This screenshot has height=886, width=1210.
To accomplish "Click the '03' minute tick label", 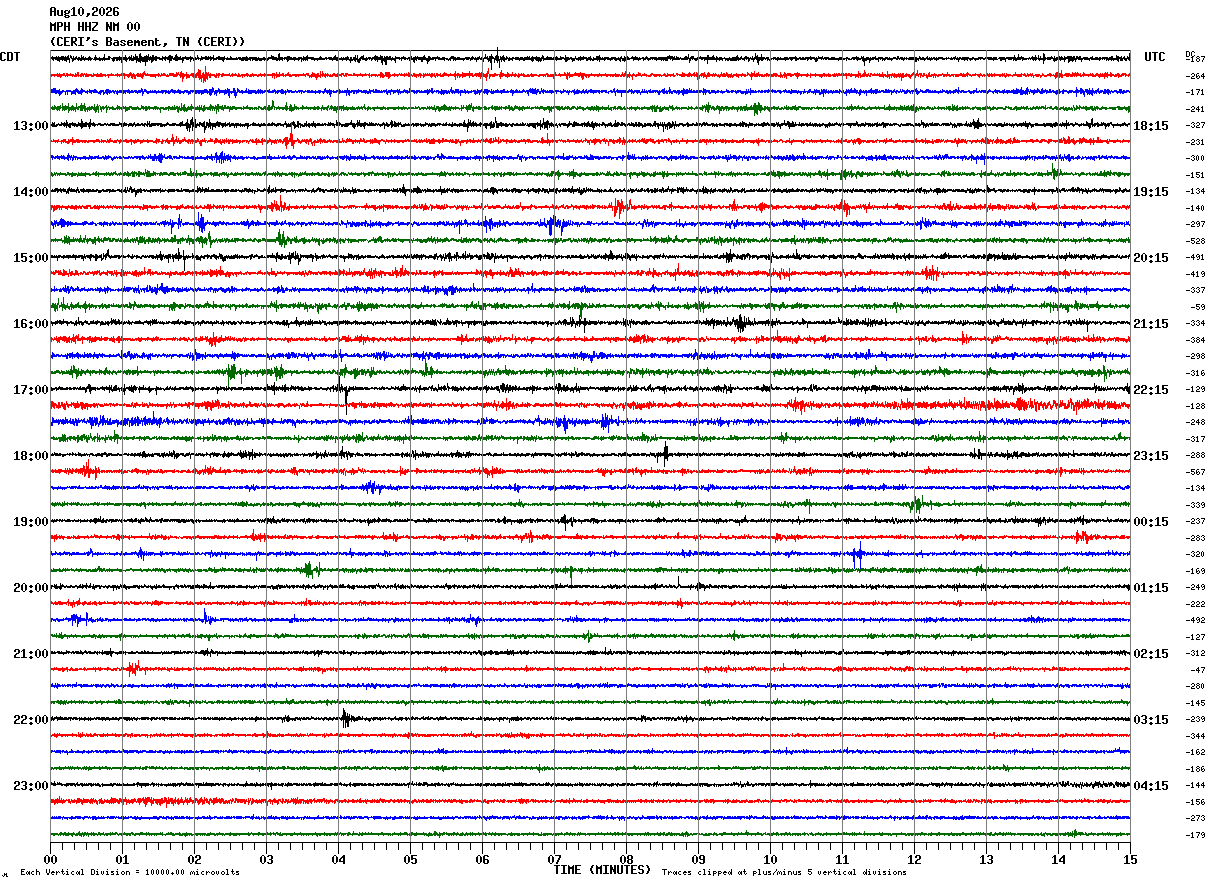I will pyautogui.click(x=266, y=859).
